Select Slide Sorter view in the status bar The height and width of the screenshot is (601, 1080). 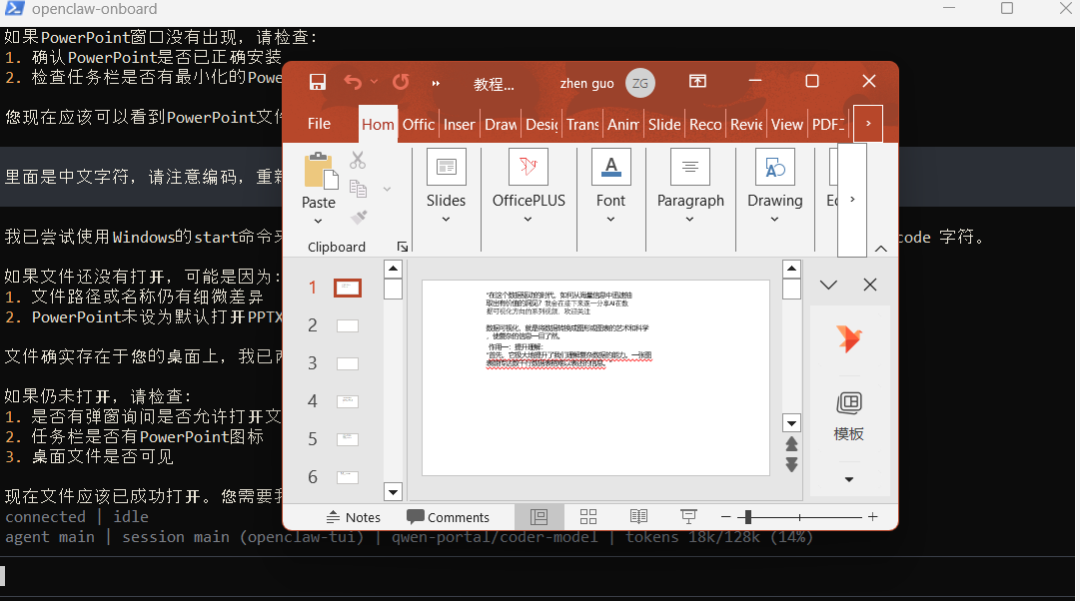[588, 516]
